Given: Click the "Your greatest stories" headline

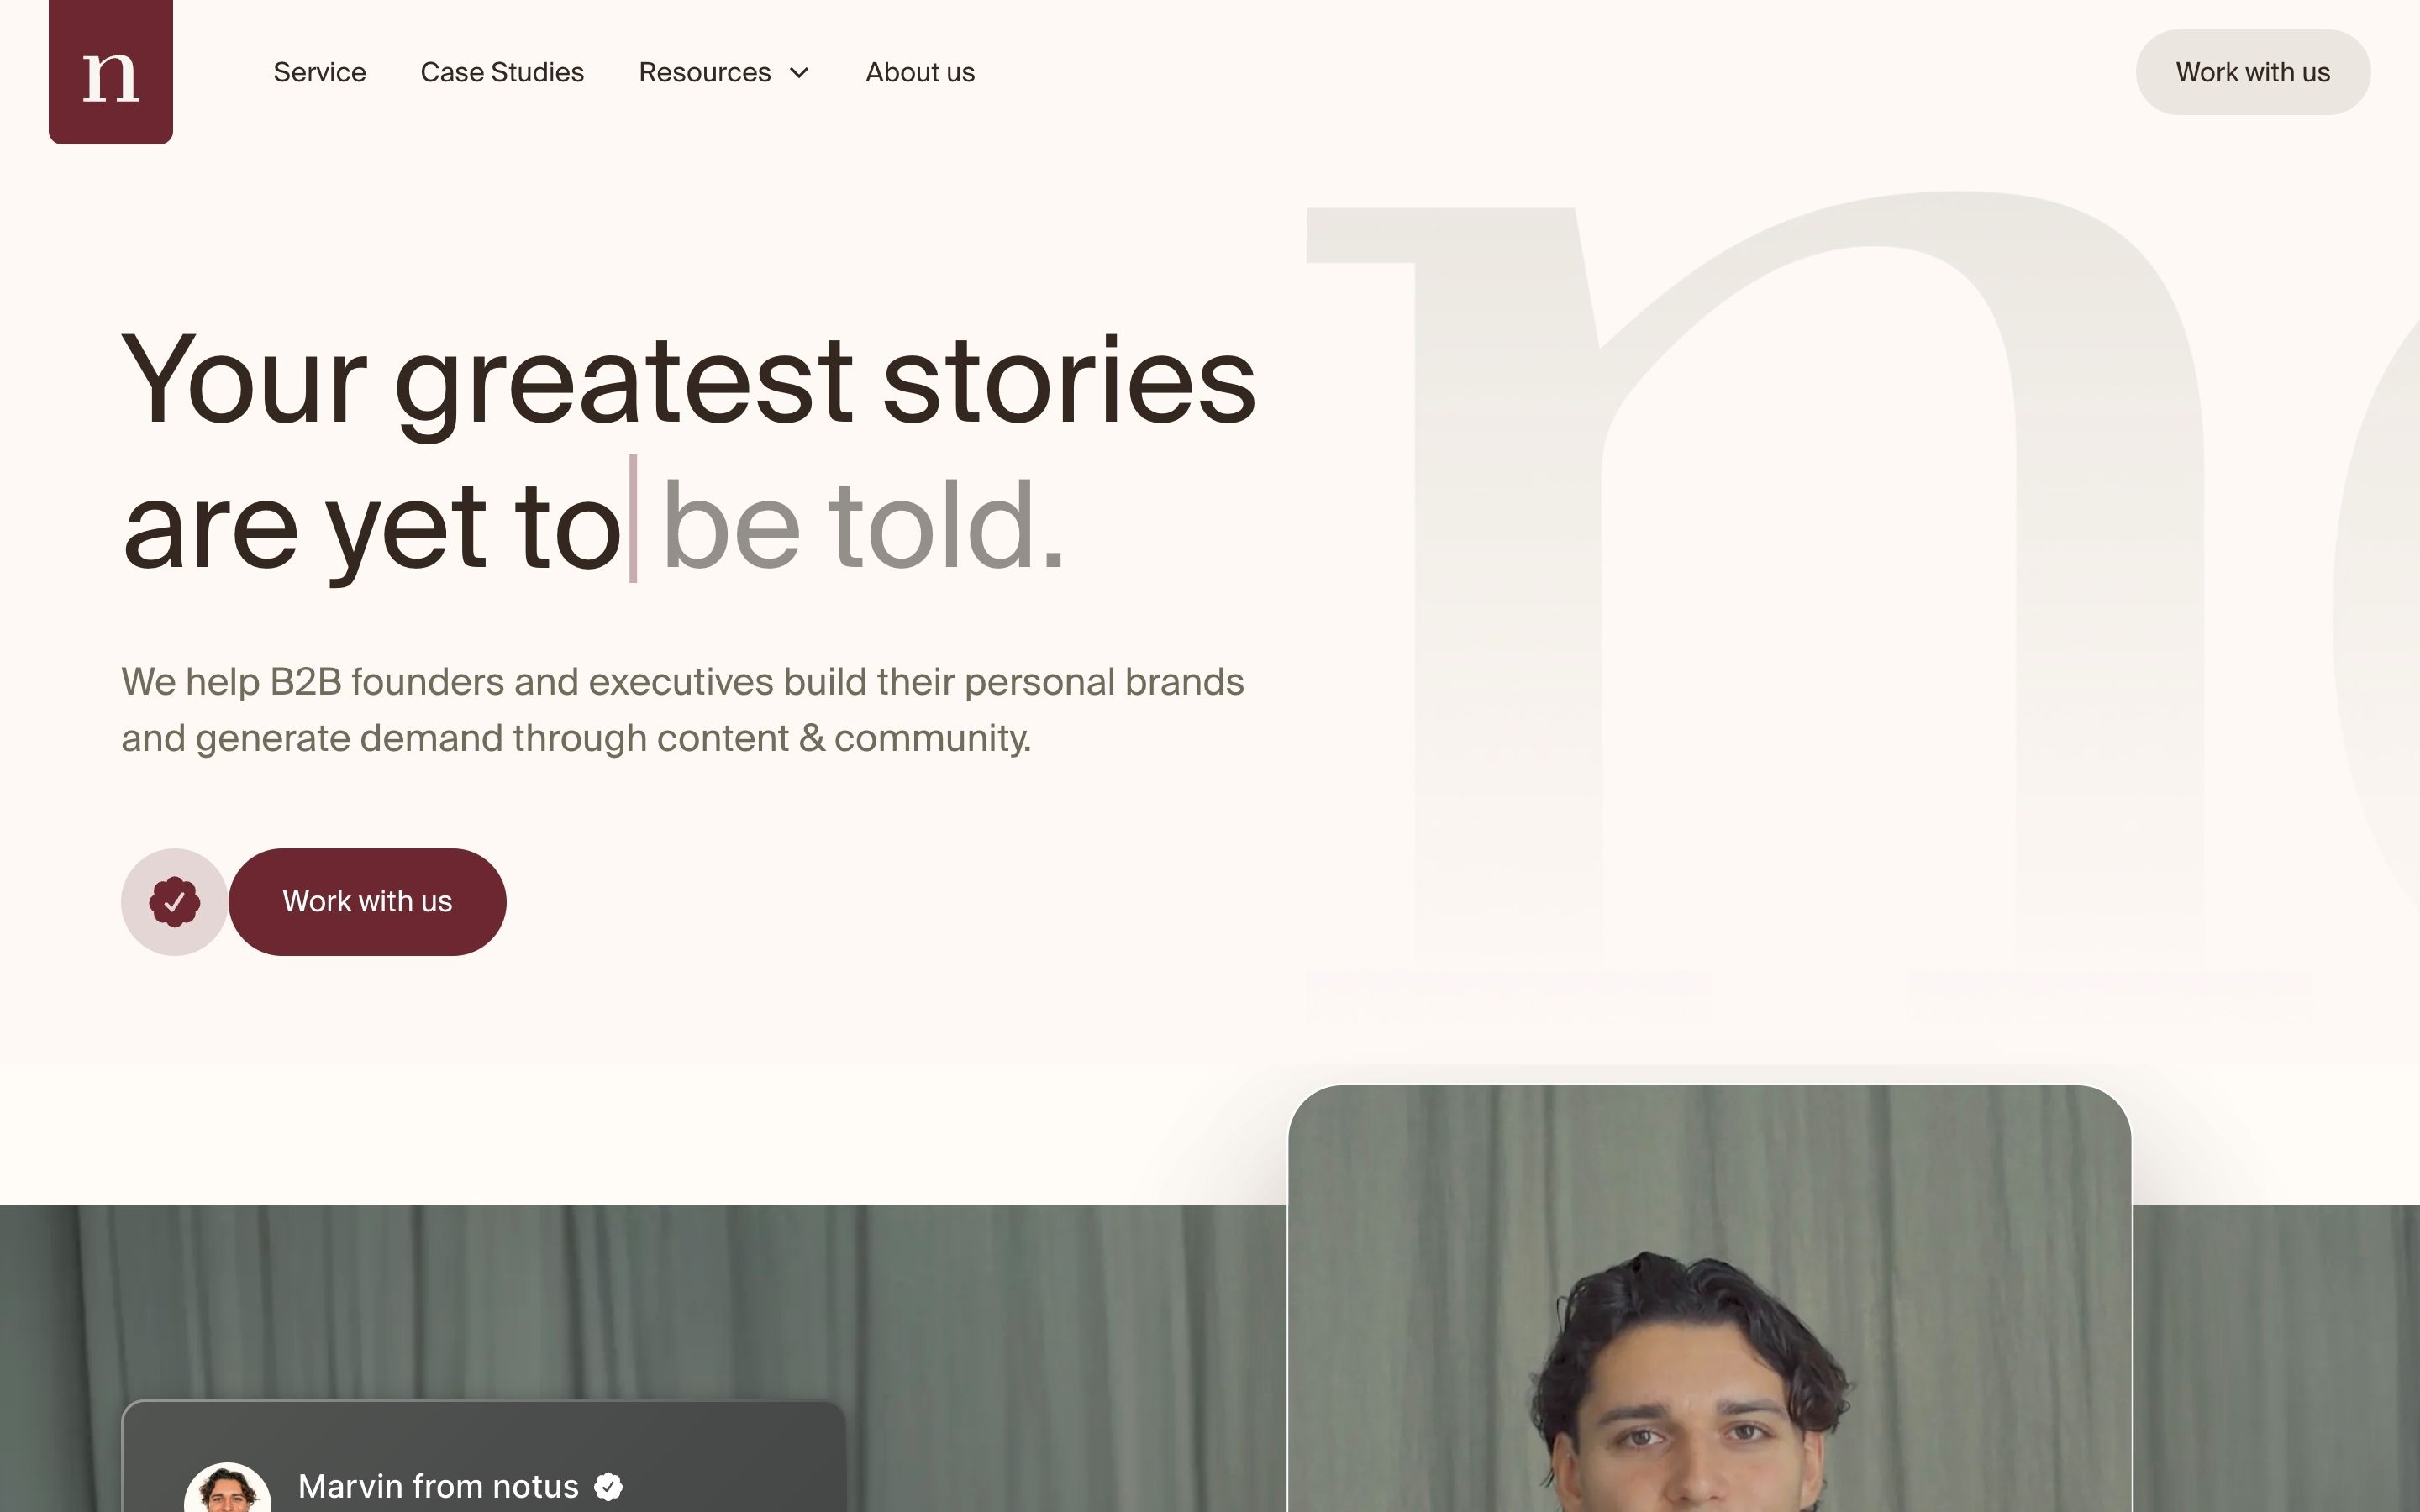Looking at the screenshot, I should tap(688, 381).
